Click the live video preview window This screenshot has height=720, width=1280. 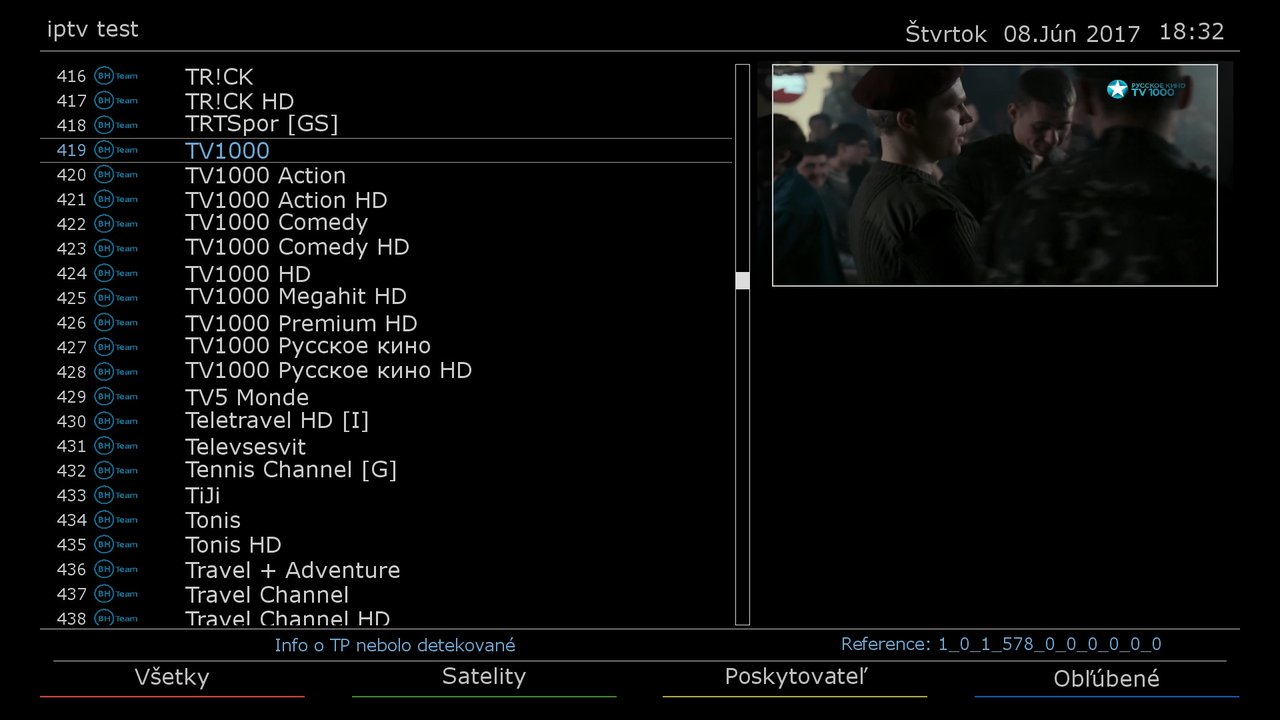coord(995,175)
